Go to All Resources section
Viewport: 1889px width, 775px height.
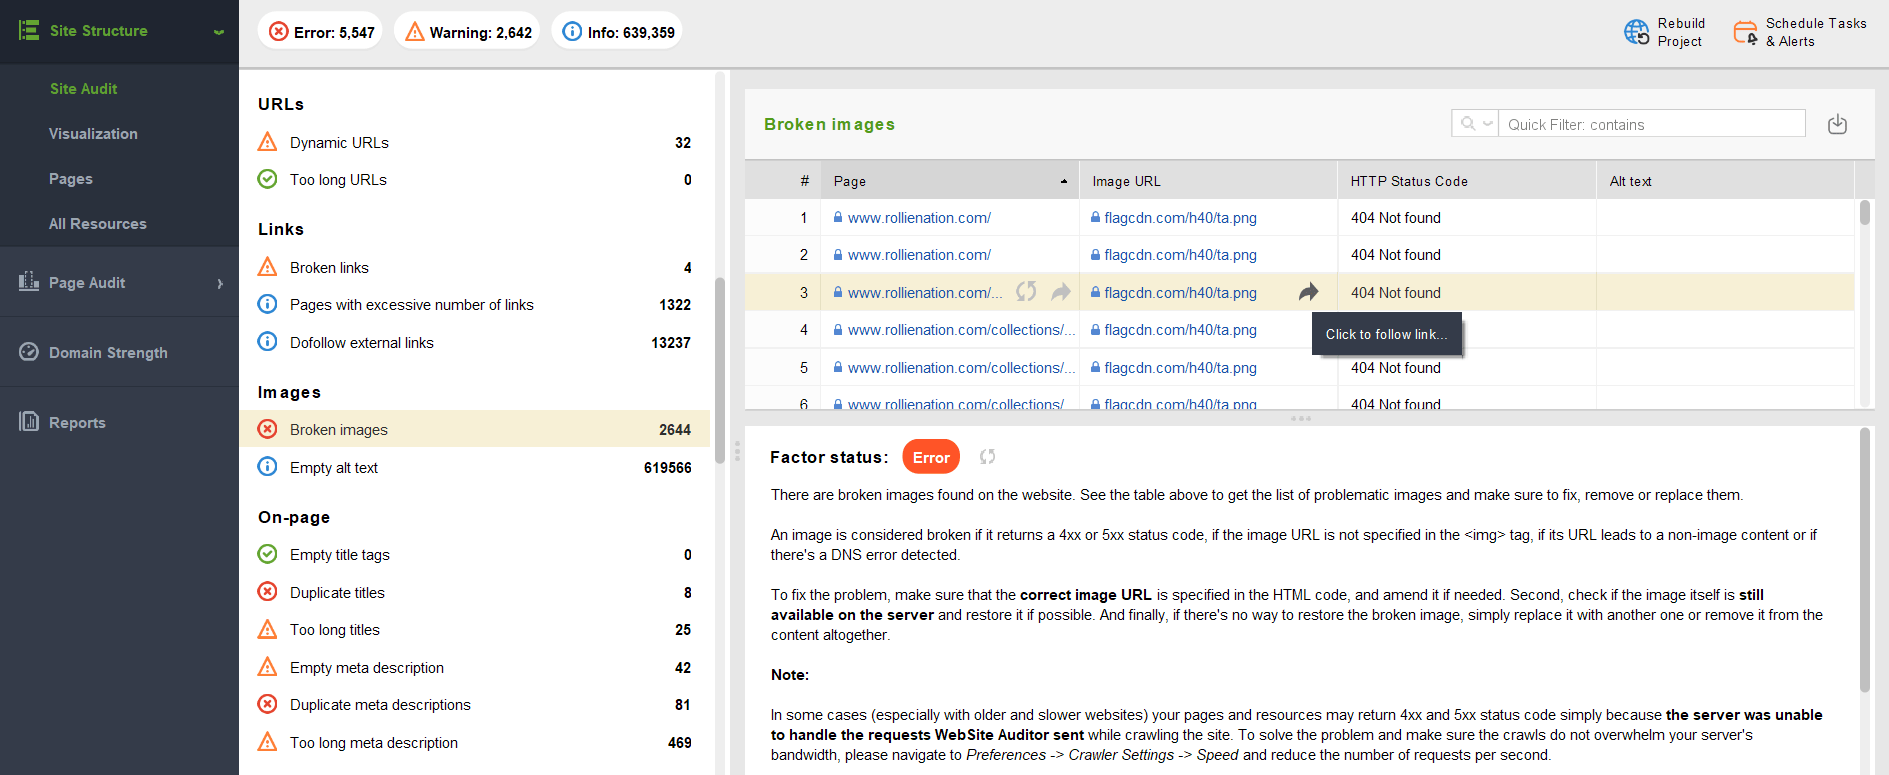(98, 224)
